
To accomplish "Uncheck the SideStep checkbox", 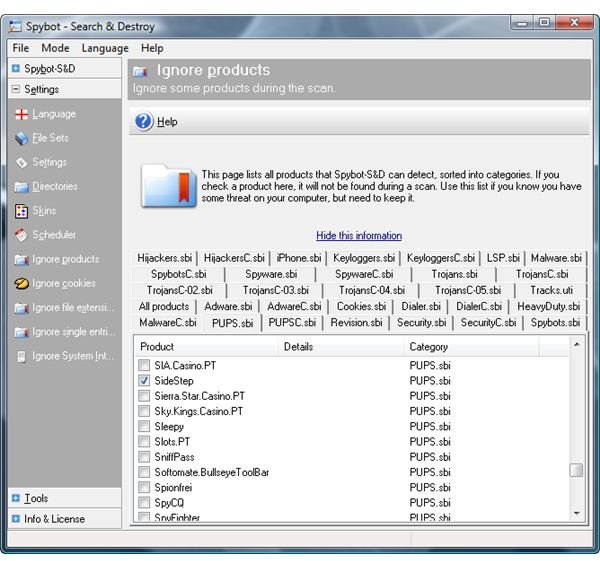I will (144, 380).
